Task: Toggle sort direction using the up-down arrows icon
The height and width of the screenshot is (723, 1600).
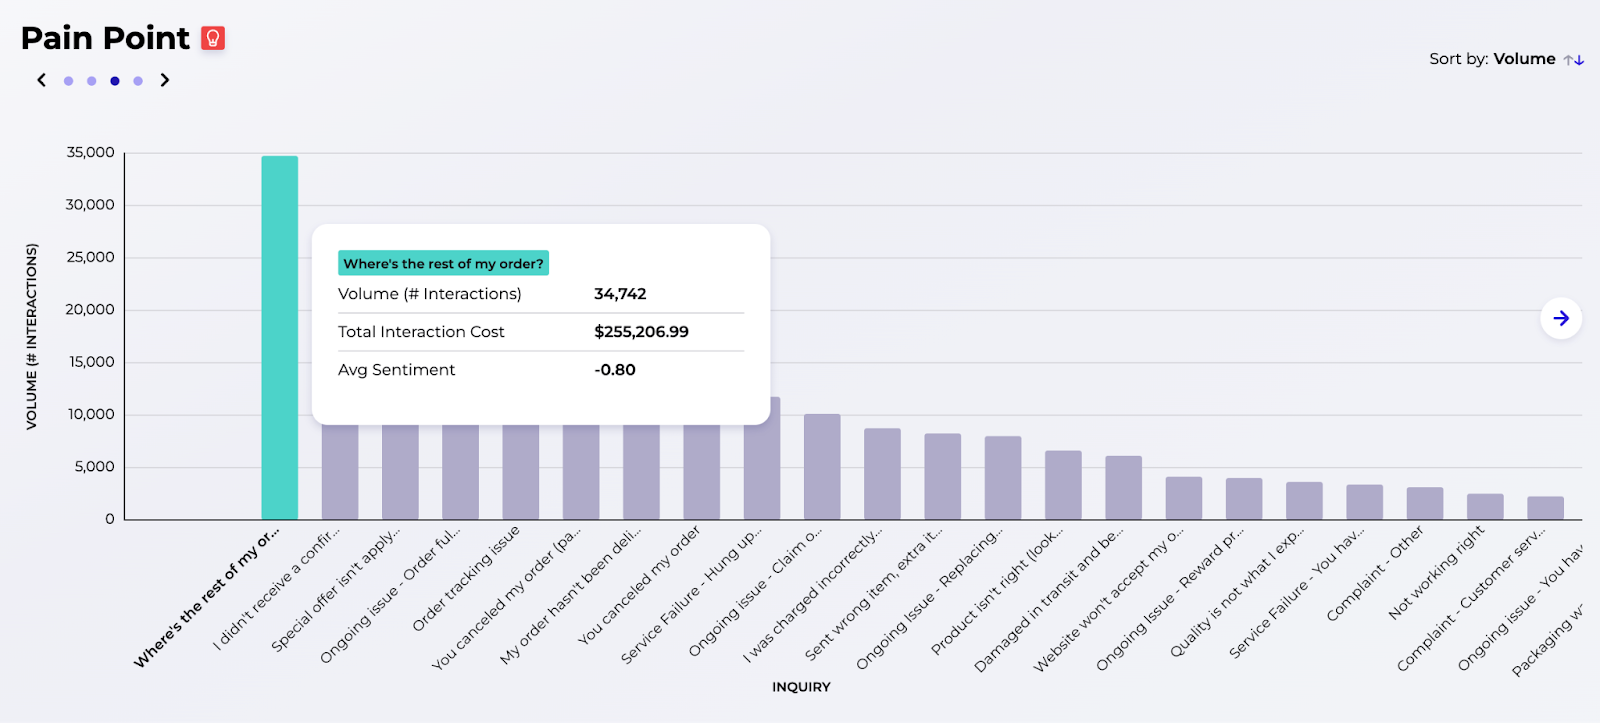Action: point(1574,60)
